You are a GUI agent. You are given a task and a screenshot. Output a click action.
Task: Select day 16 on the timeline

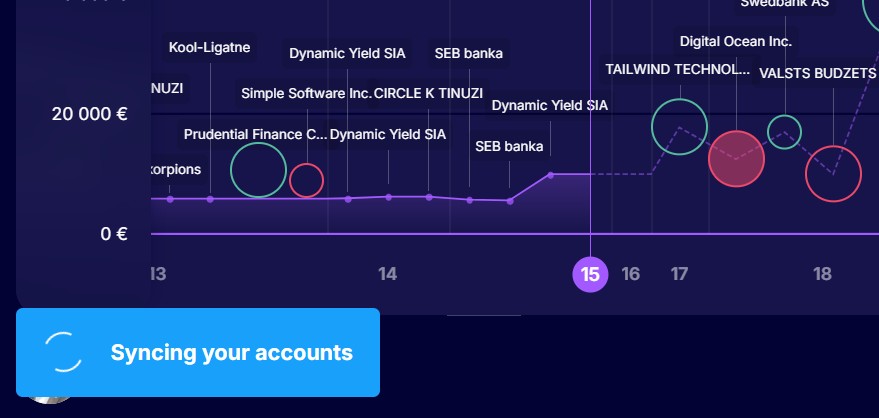(631, 274)
